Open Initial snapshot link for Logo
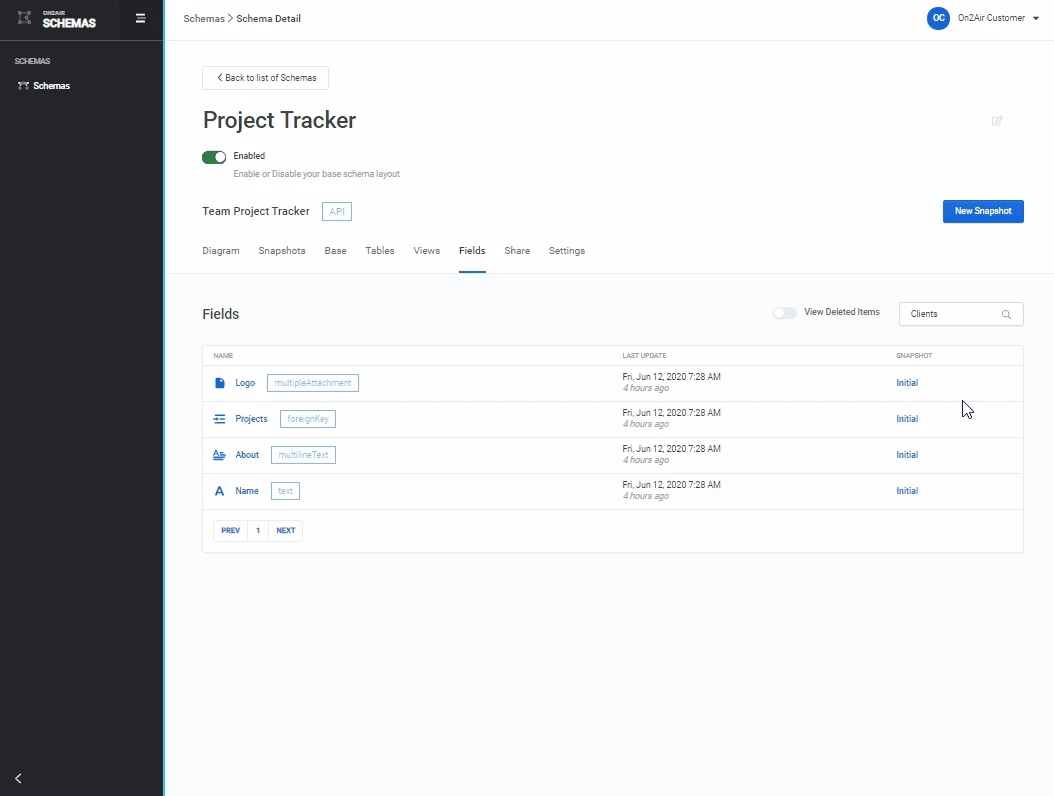Viewport: 1054px width, 796px height. (907, 383)
